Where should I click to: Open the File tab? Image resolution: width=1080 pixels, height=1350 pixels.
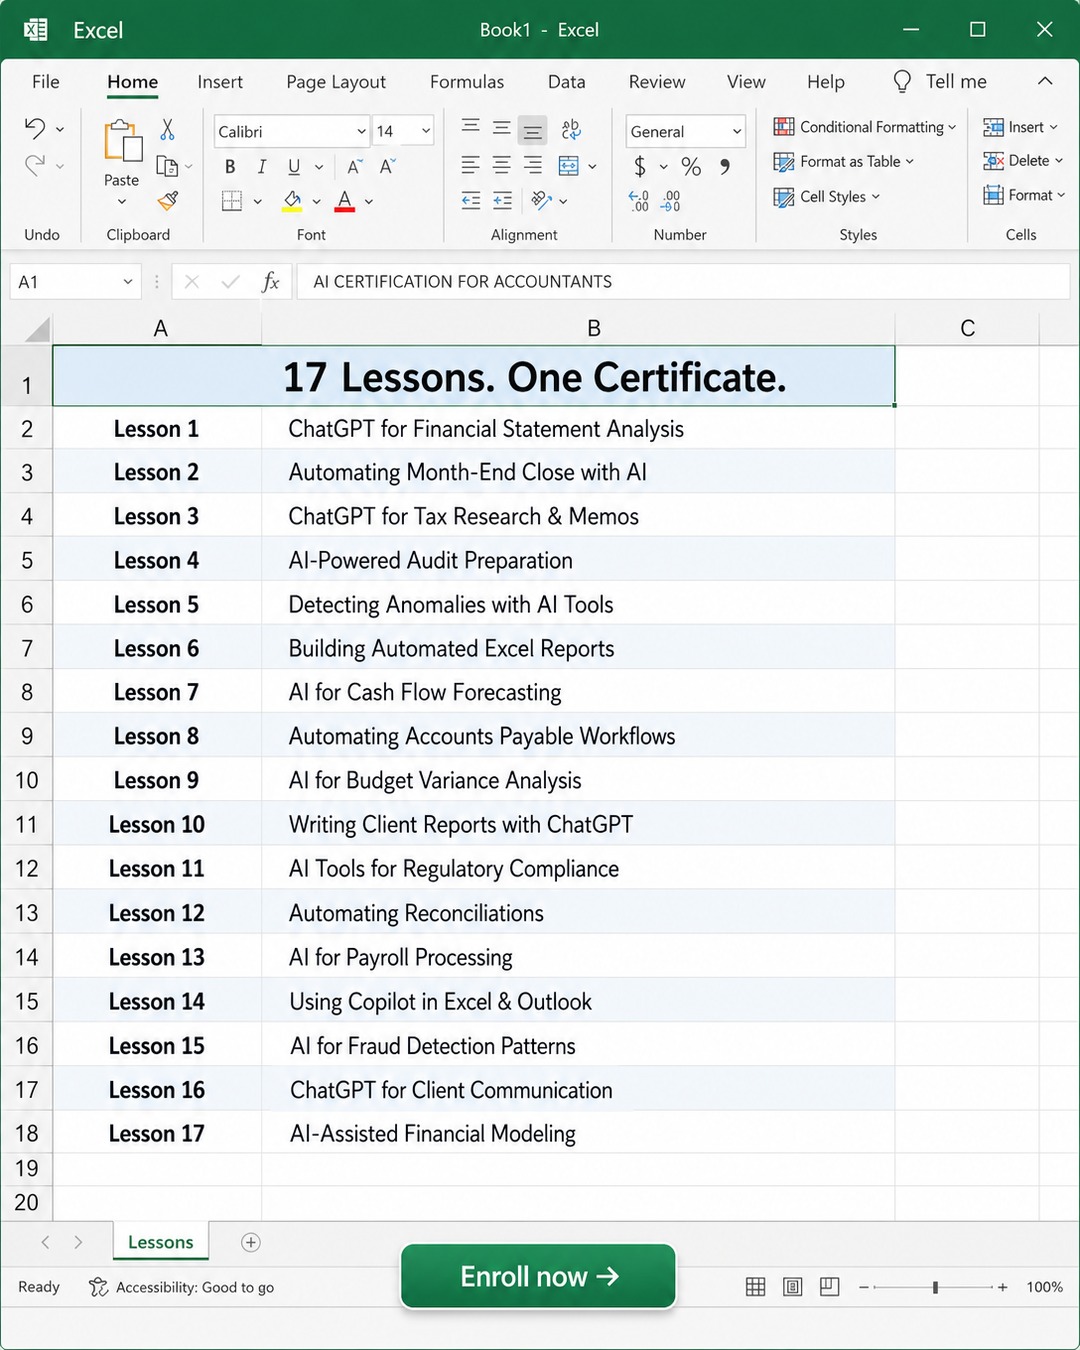(x=46, y=82)
